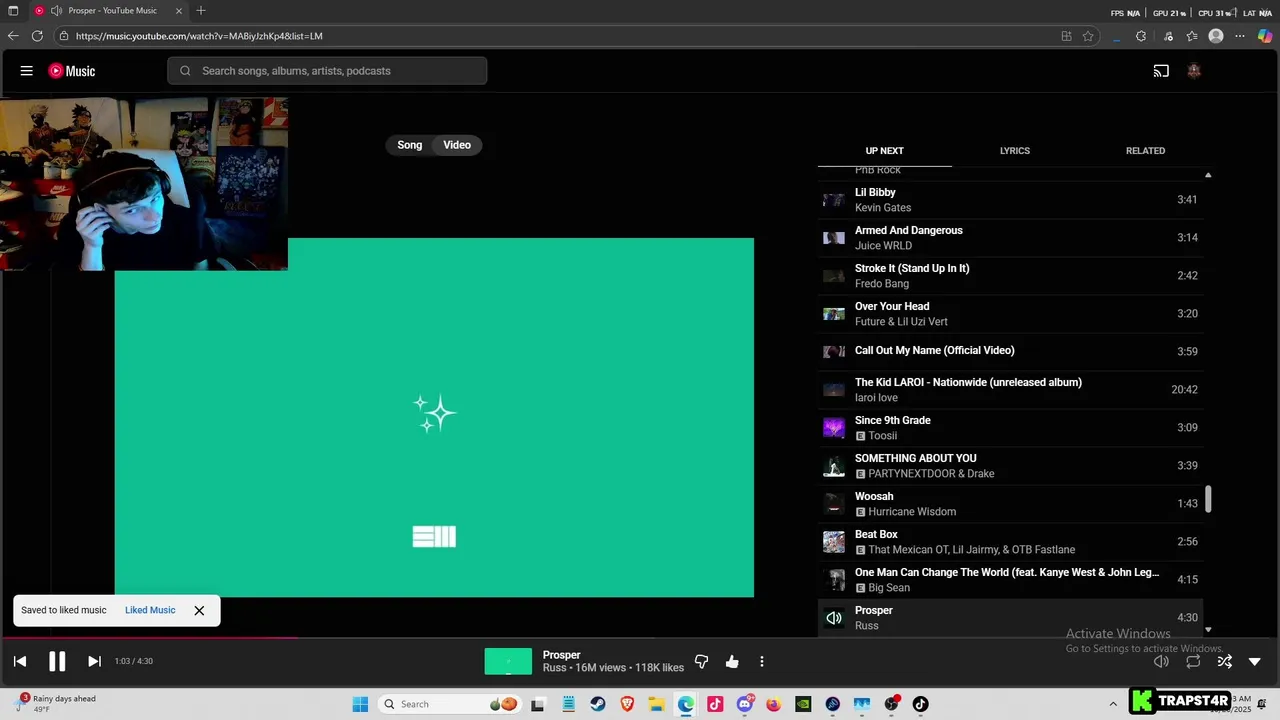Show hidden system tray icons
The width and height of the screenshot is (1280, 720).
click(x=1113, y=704)
